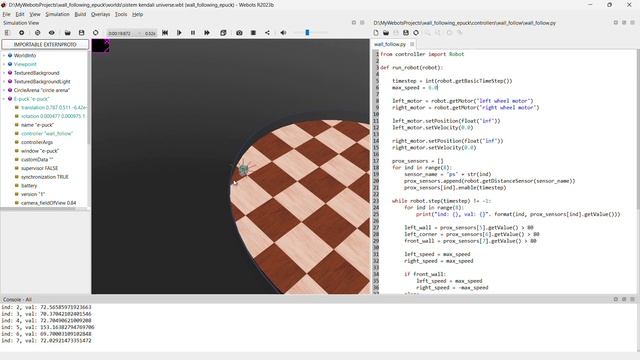
Task: Select the supervisor FALSE field
Action: tap(40, 168)
